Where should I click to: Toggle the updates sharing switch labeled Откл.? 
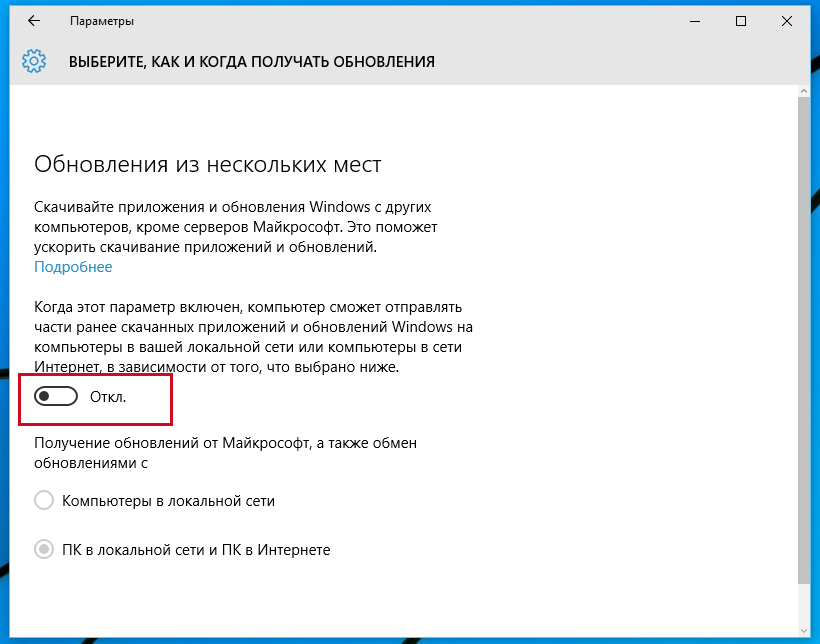click(56, 397)
